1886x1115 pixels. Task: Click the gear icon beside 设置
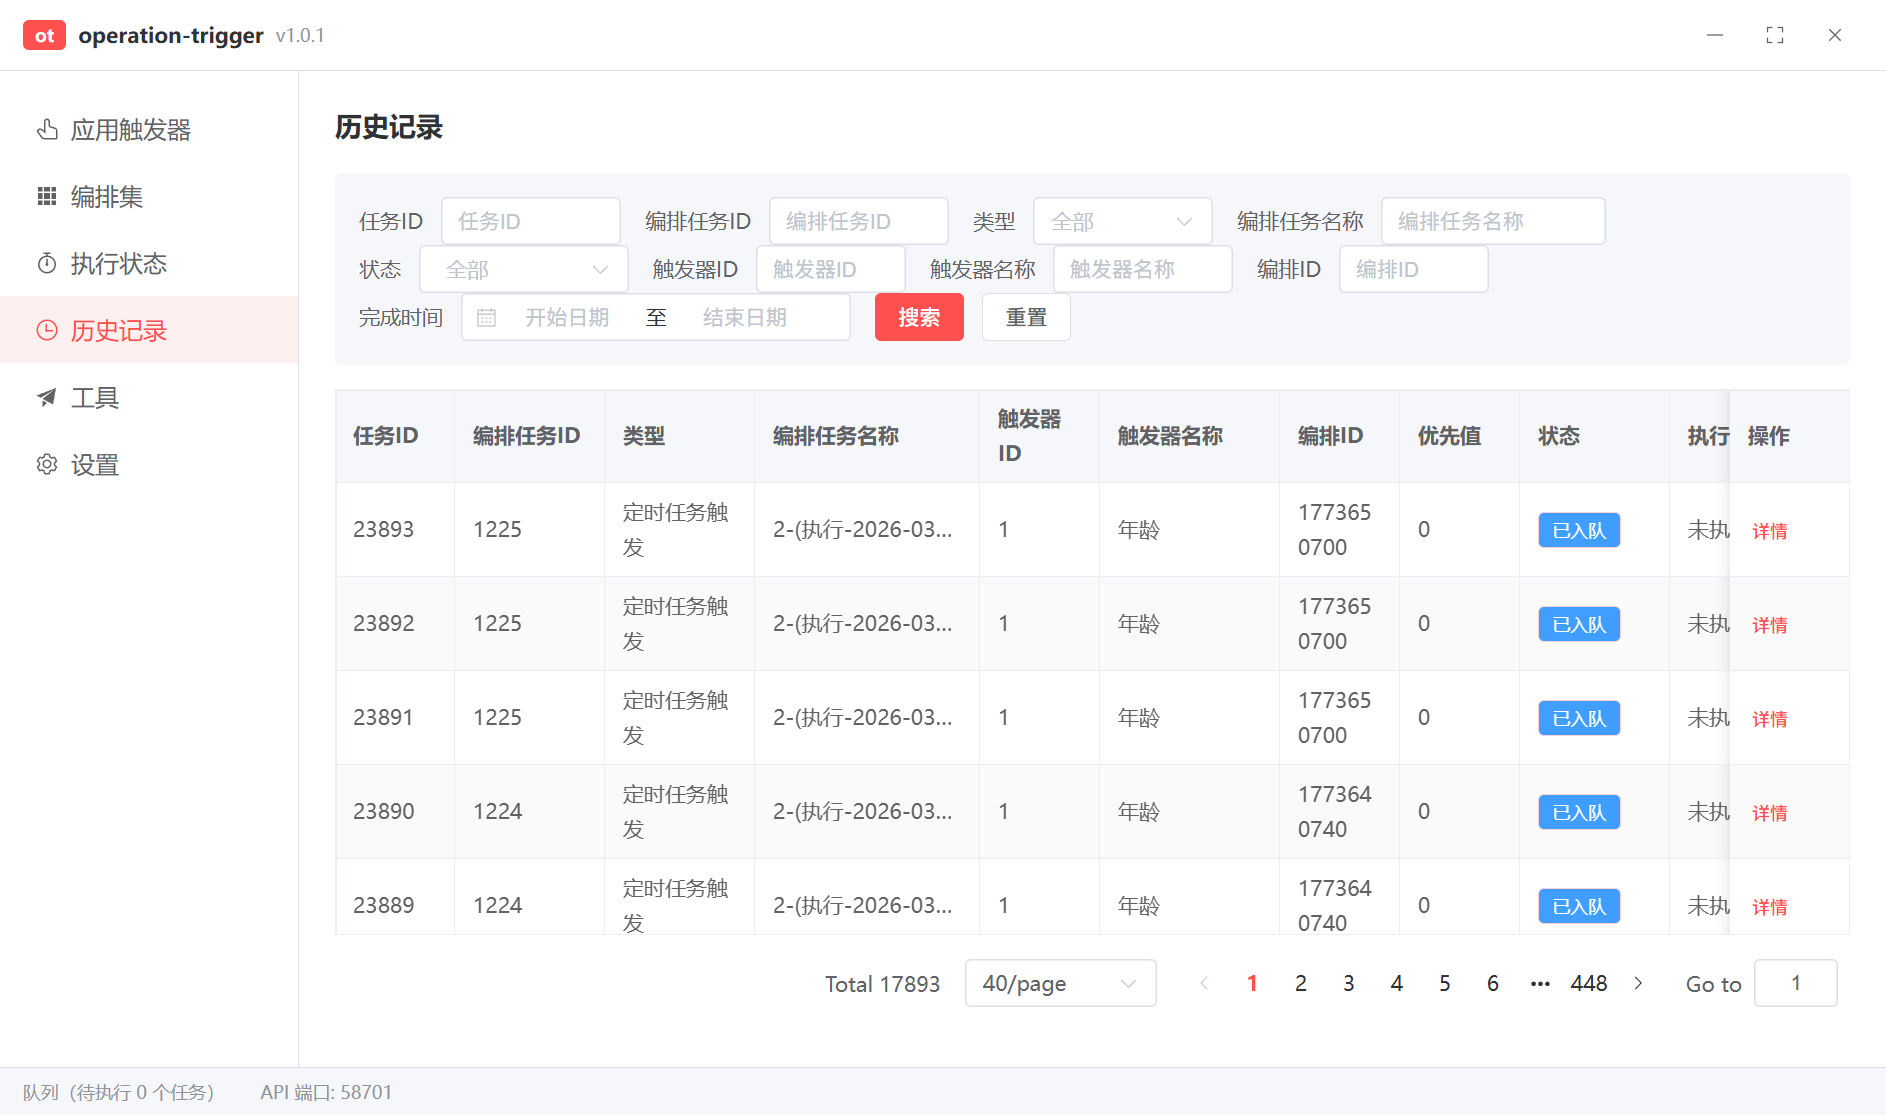(47, 465)
